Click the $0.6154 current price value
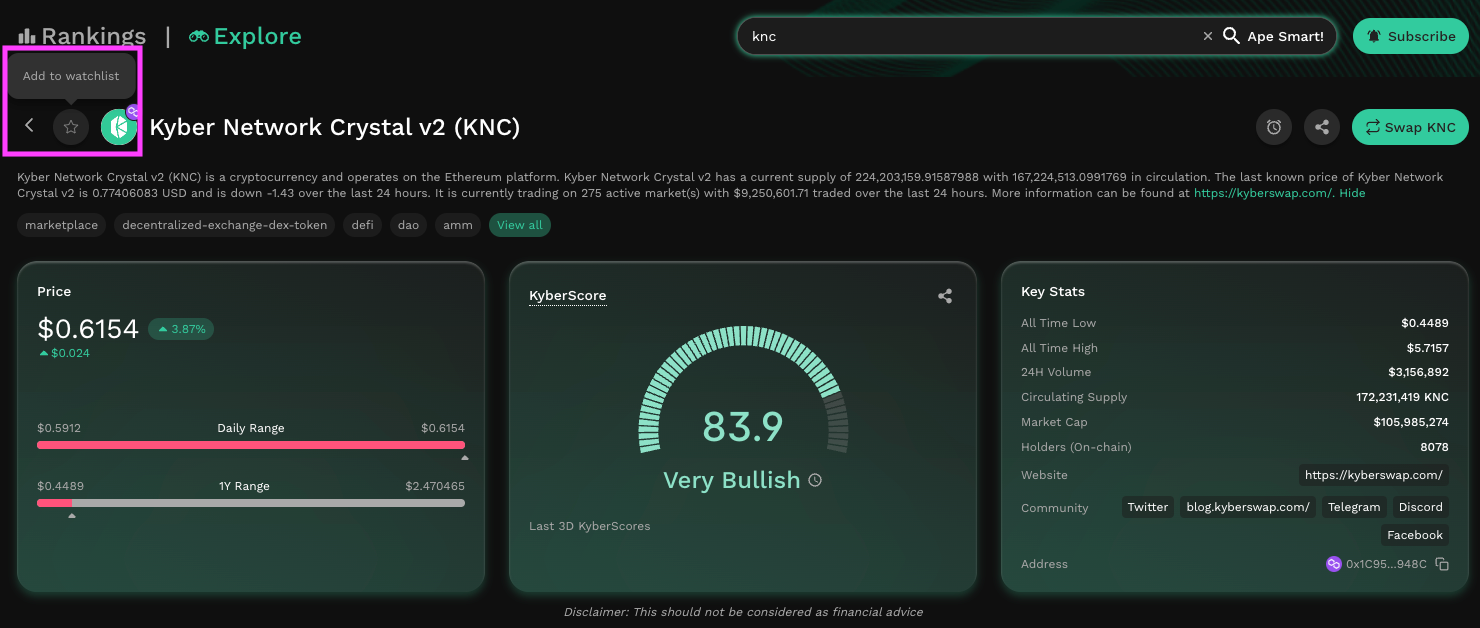This screenshot has width=1480, height=628. click(88, 329)
